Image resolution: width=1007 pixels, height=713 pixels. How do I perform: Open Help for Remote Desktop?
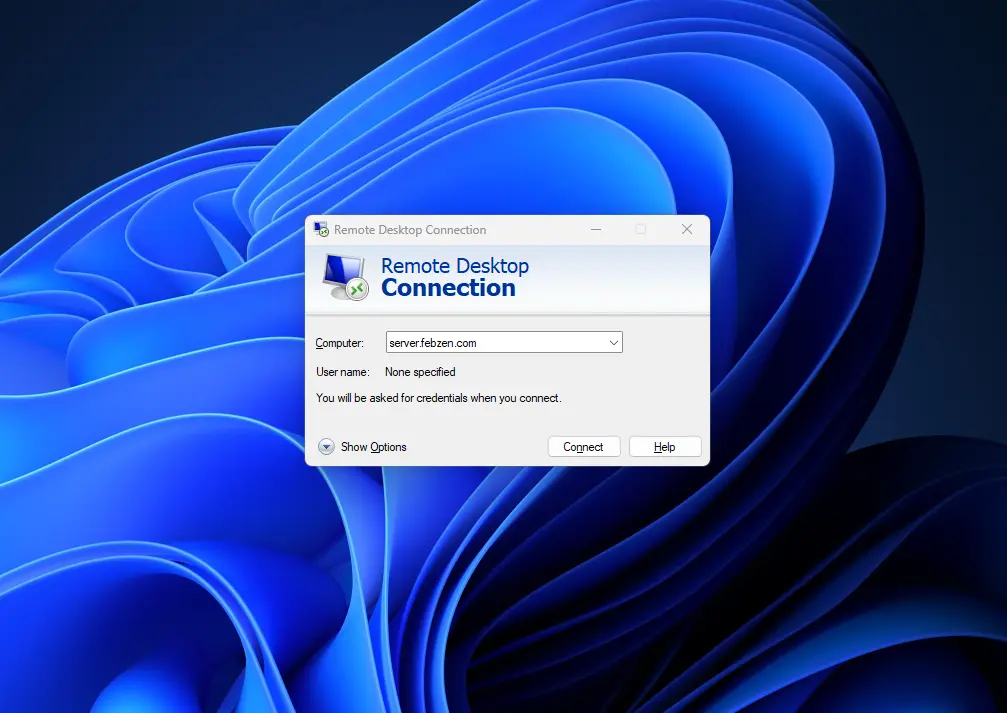[664, 447]
